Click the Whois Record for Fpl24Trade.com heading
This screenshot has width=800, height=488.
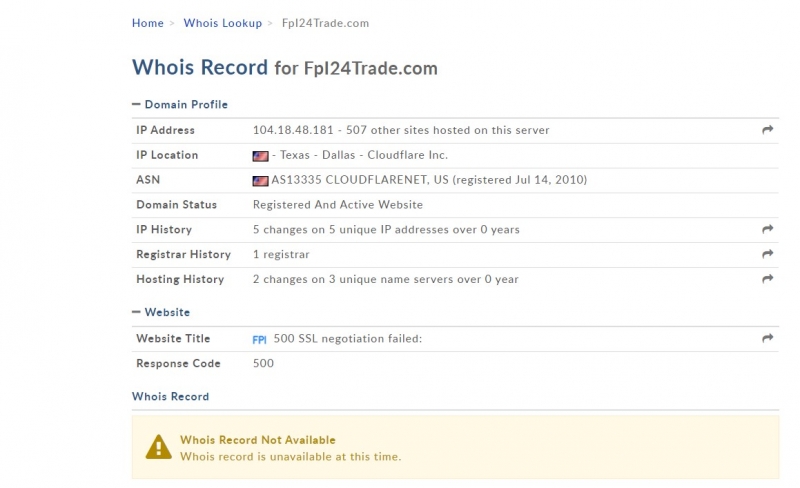[x=285, y=67]
